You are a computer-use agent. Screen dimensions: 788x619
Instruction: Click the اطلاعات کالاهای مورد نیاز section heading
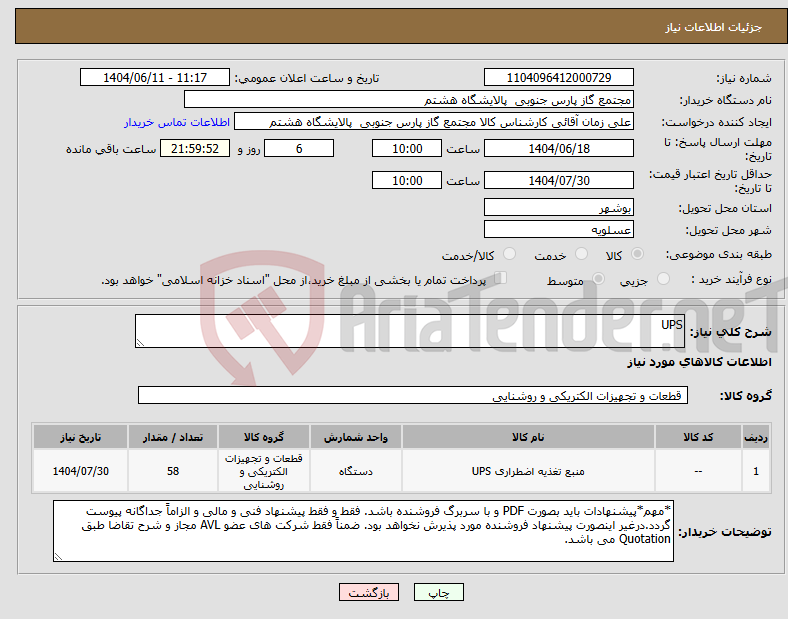click(699, 362)
